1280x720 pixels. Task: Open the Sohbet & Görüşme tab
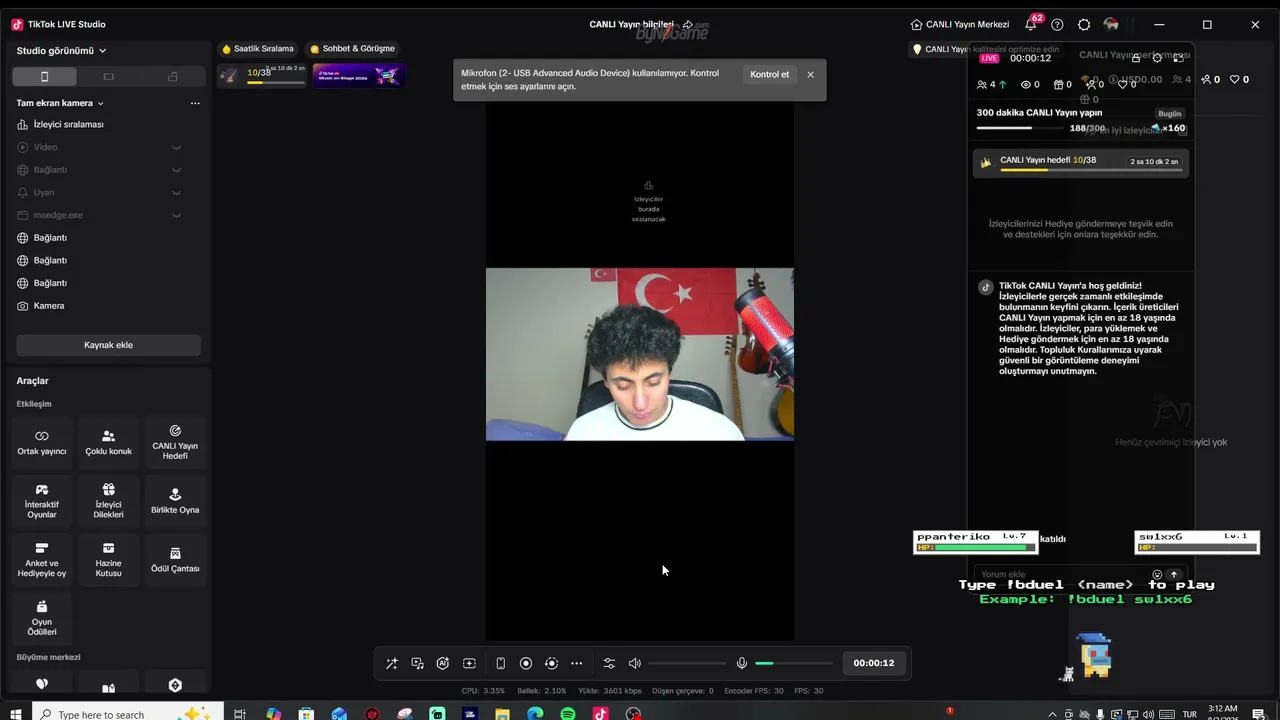(352, 49)
